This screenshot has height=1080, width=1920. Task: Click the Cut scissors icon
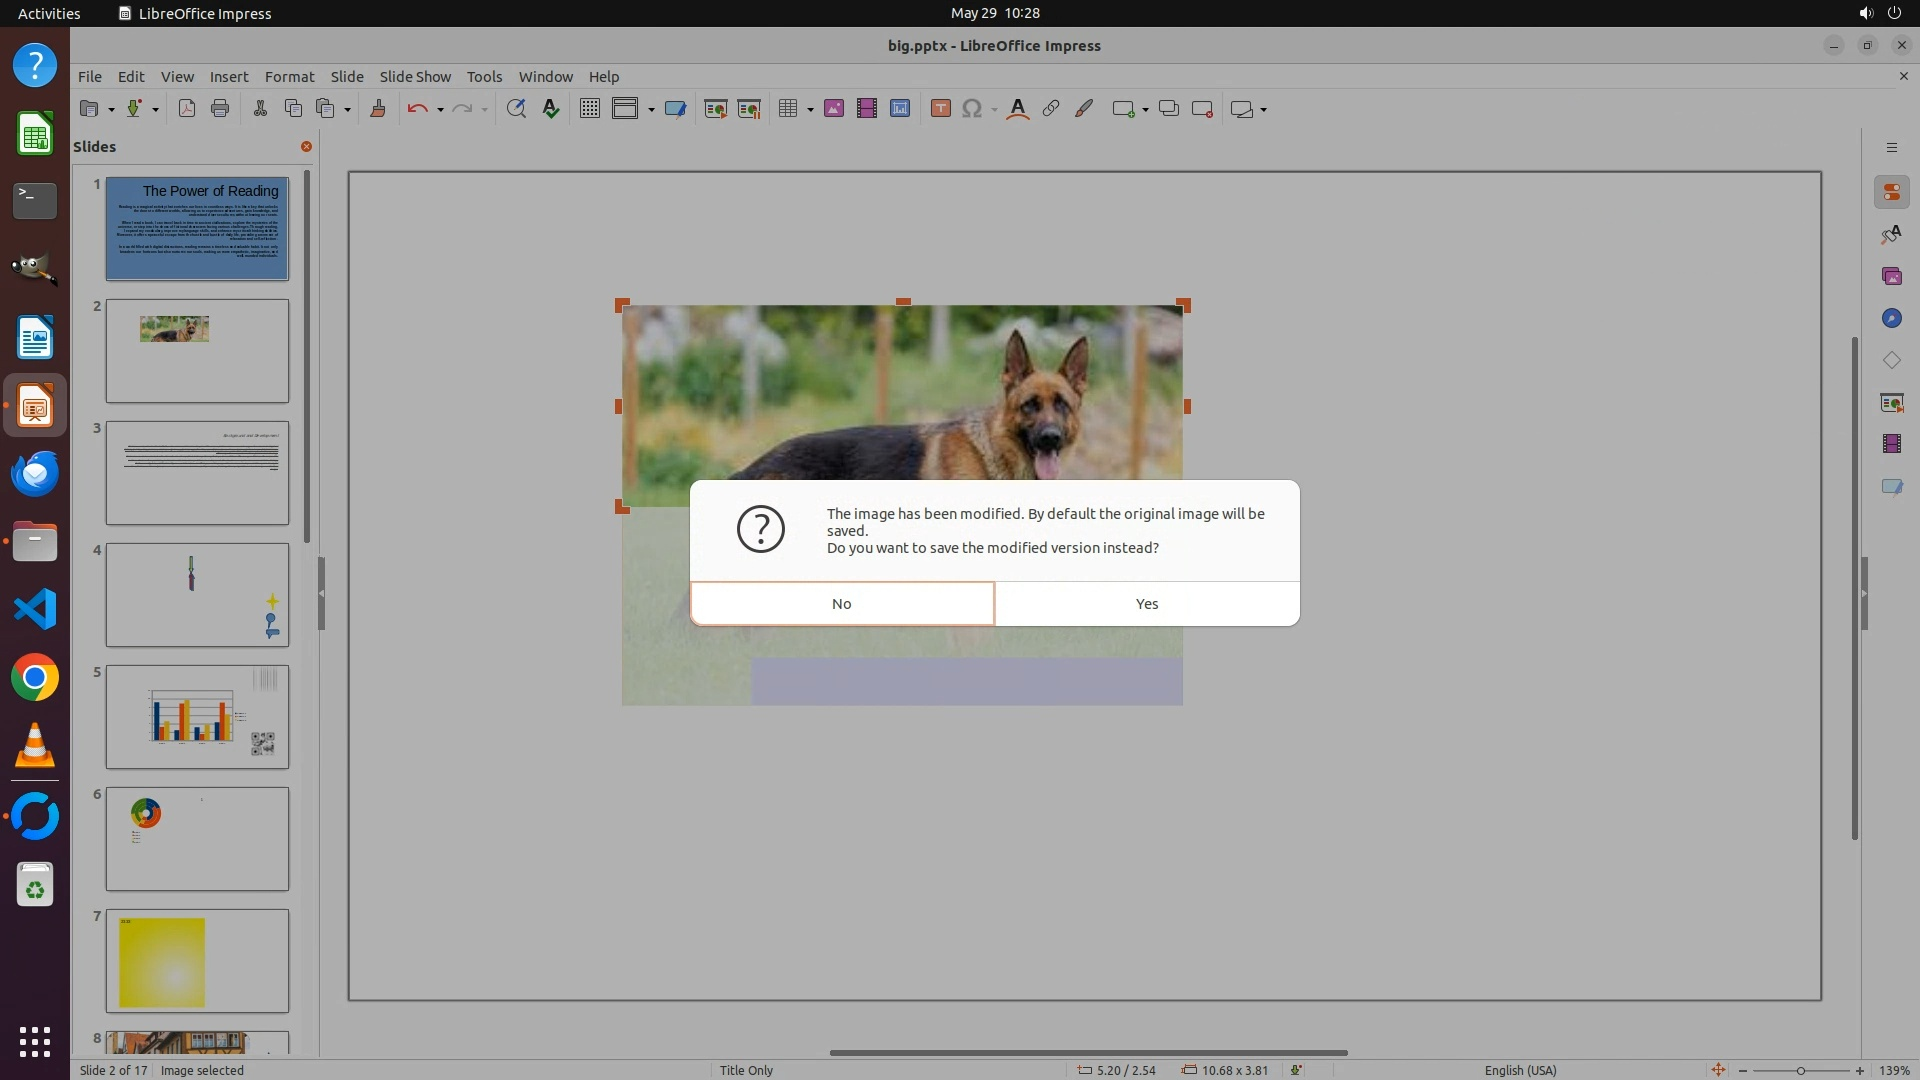260,109
